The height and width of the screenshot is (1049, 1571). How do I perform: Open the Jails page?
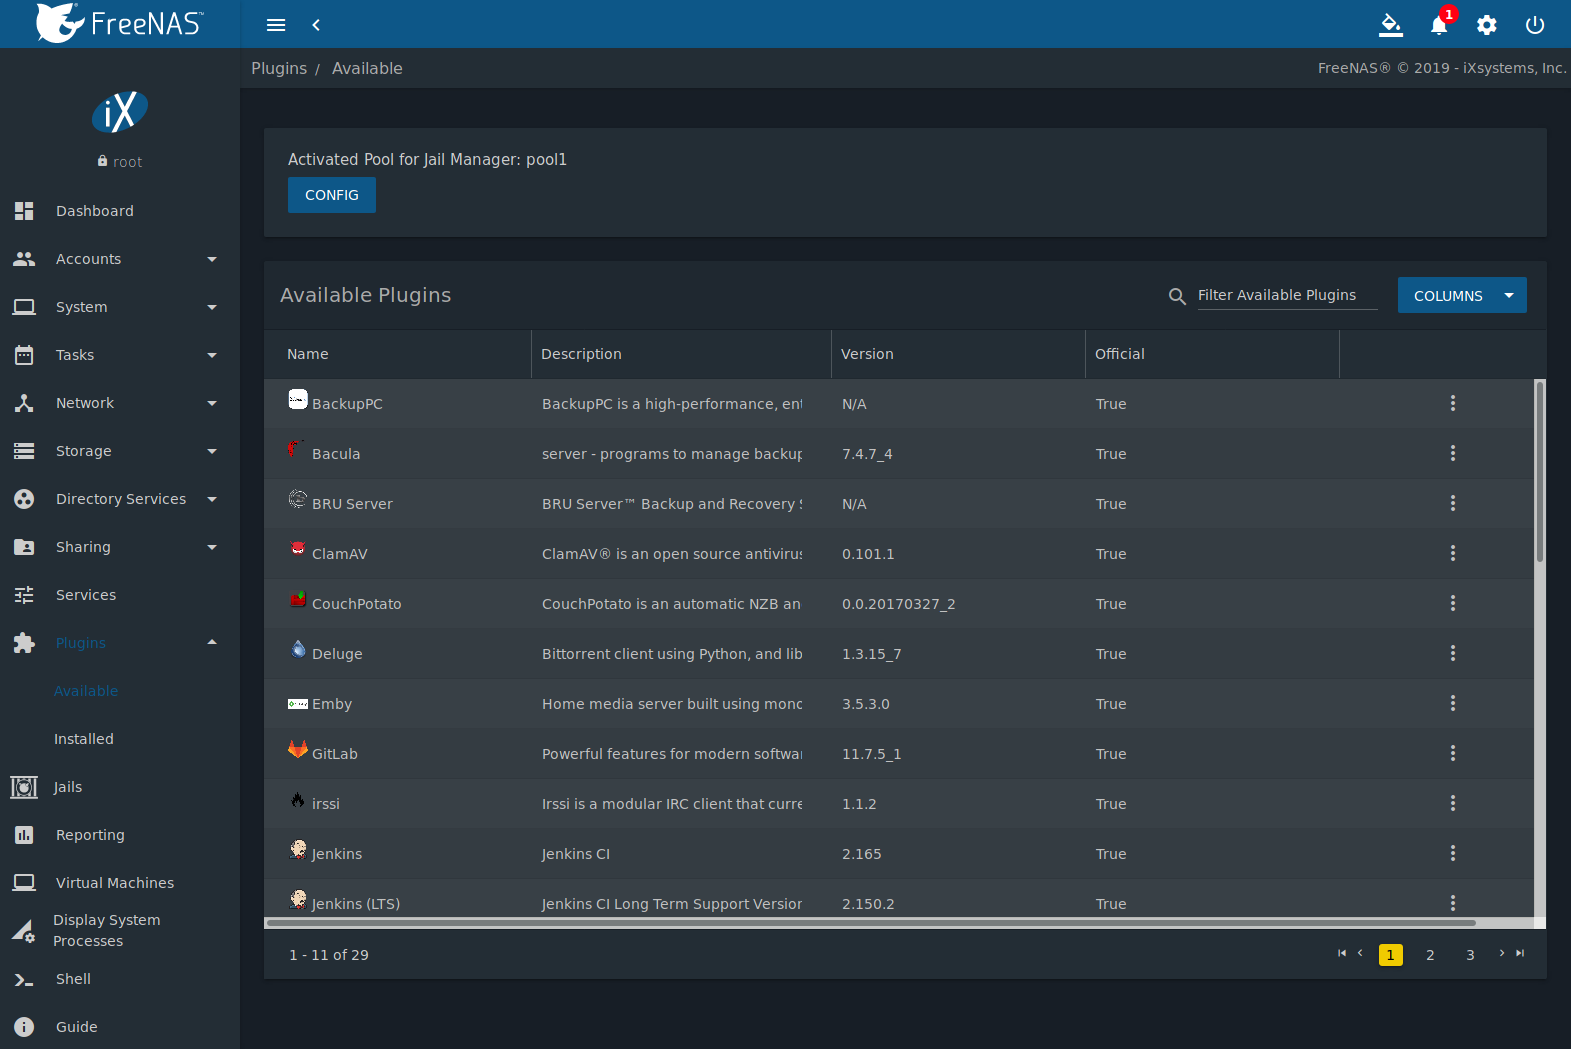click(x=120, y=787)
